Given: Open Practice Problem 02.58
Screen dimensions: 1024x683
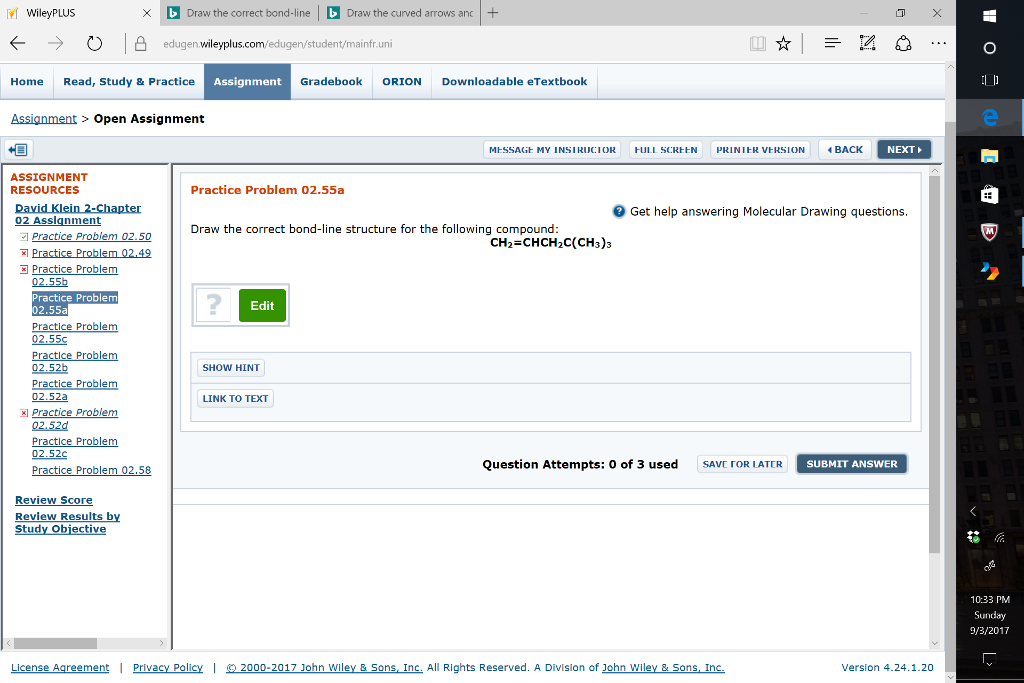Looking at the screenshot, I should (91, 470).
